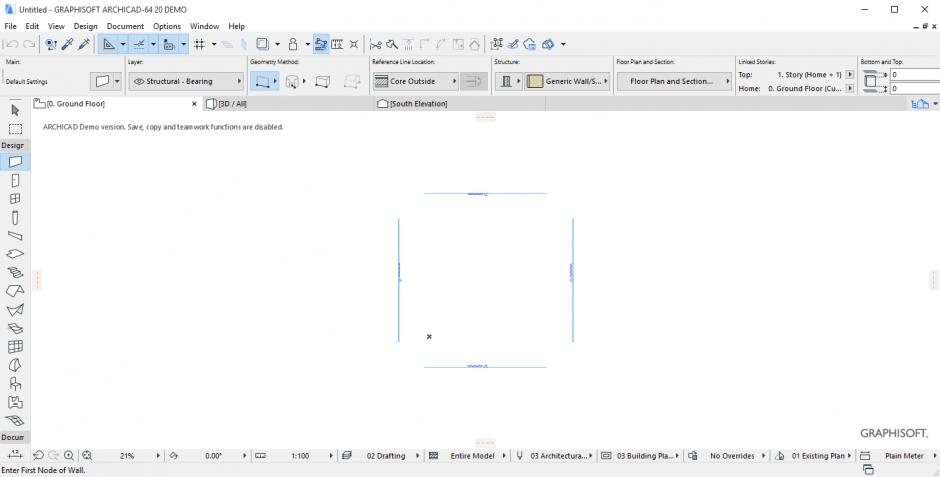
Task: Select the Marquee tool
Action: (x=15, y=129)
